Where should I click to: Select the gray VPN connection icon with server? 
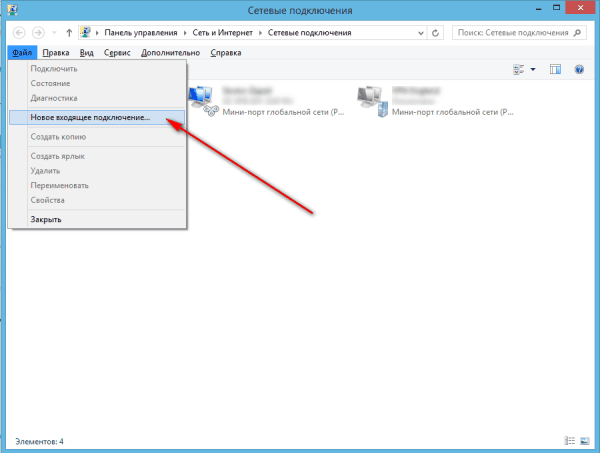[372, 101]
